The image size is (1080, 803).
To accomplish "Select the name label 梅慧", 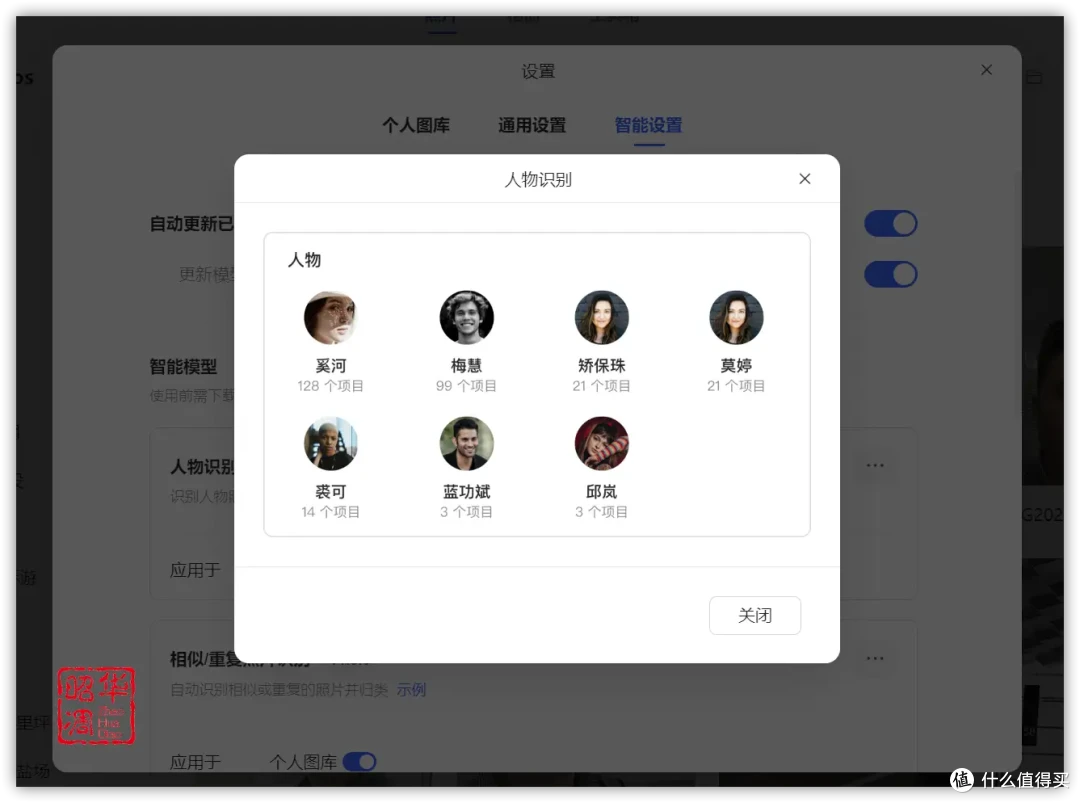I will (x=466, y=365).
